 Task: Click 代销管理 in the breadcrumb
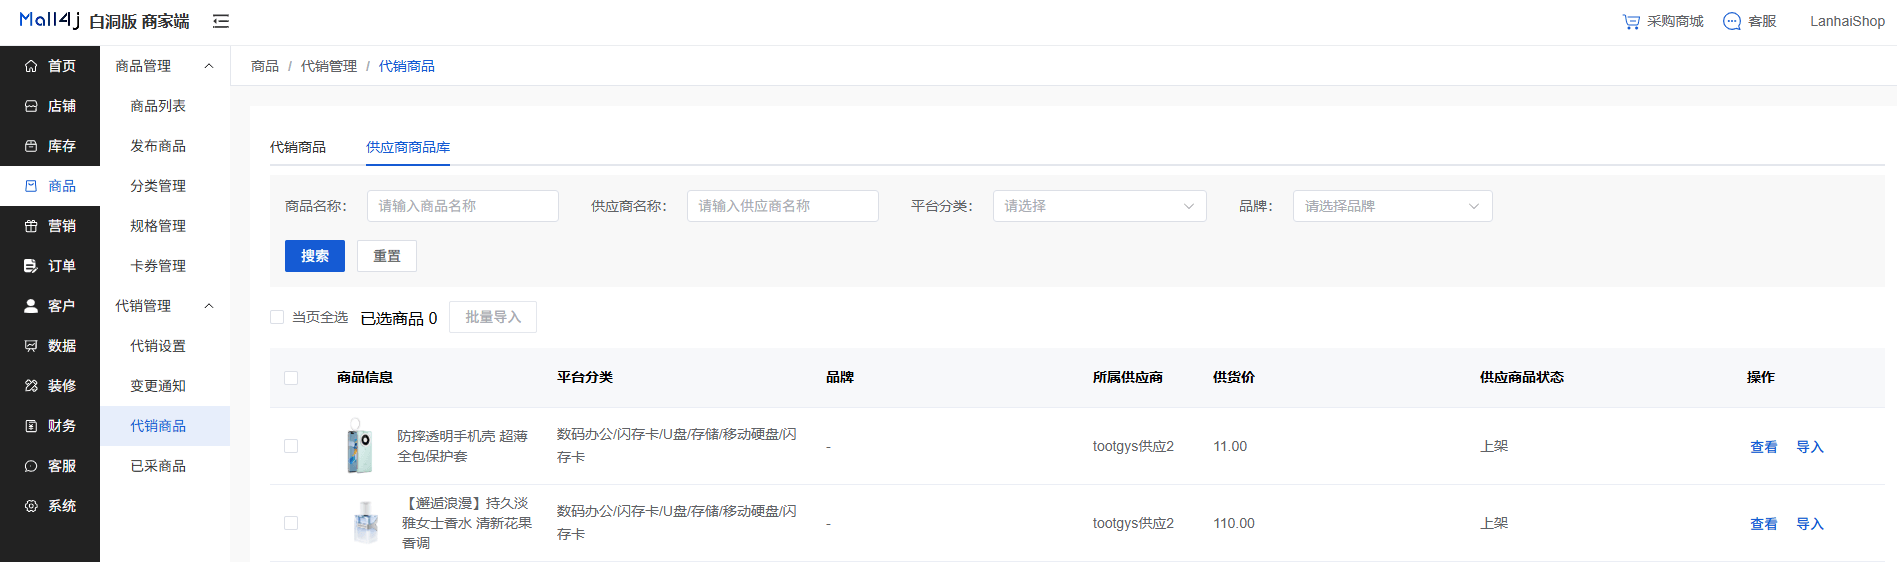pos(329,66)
